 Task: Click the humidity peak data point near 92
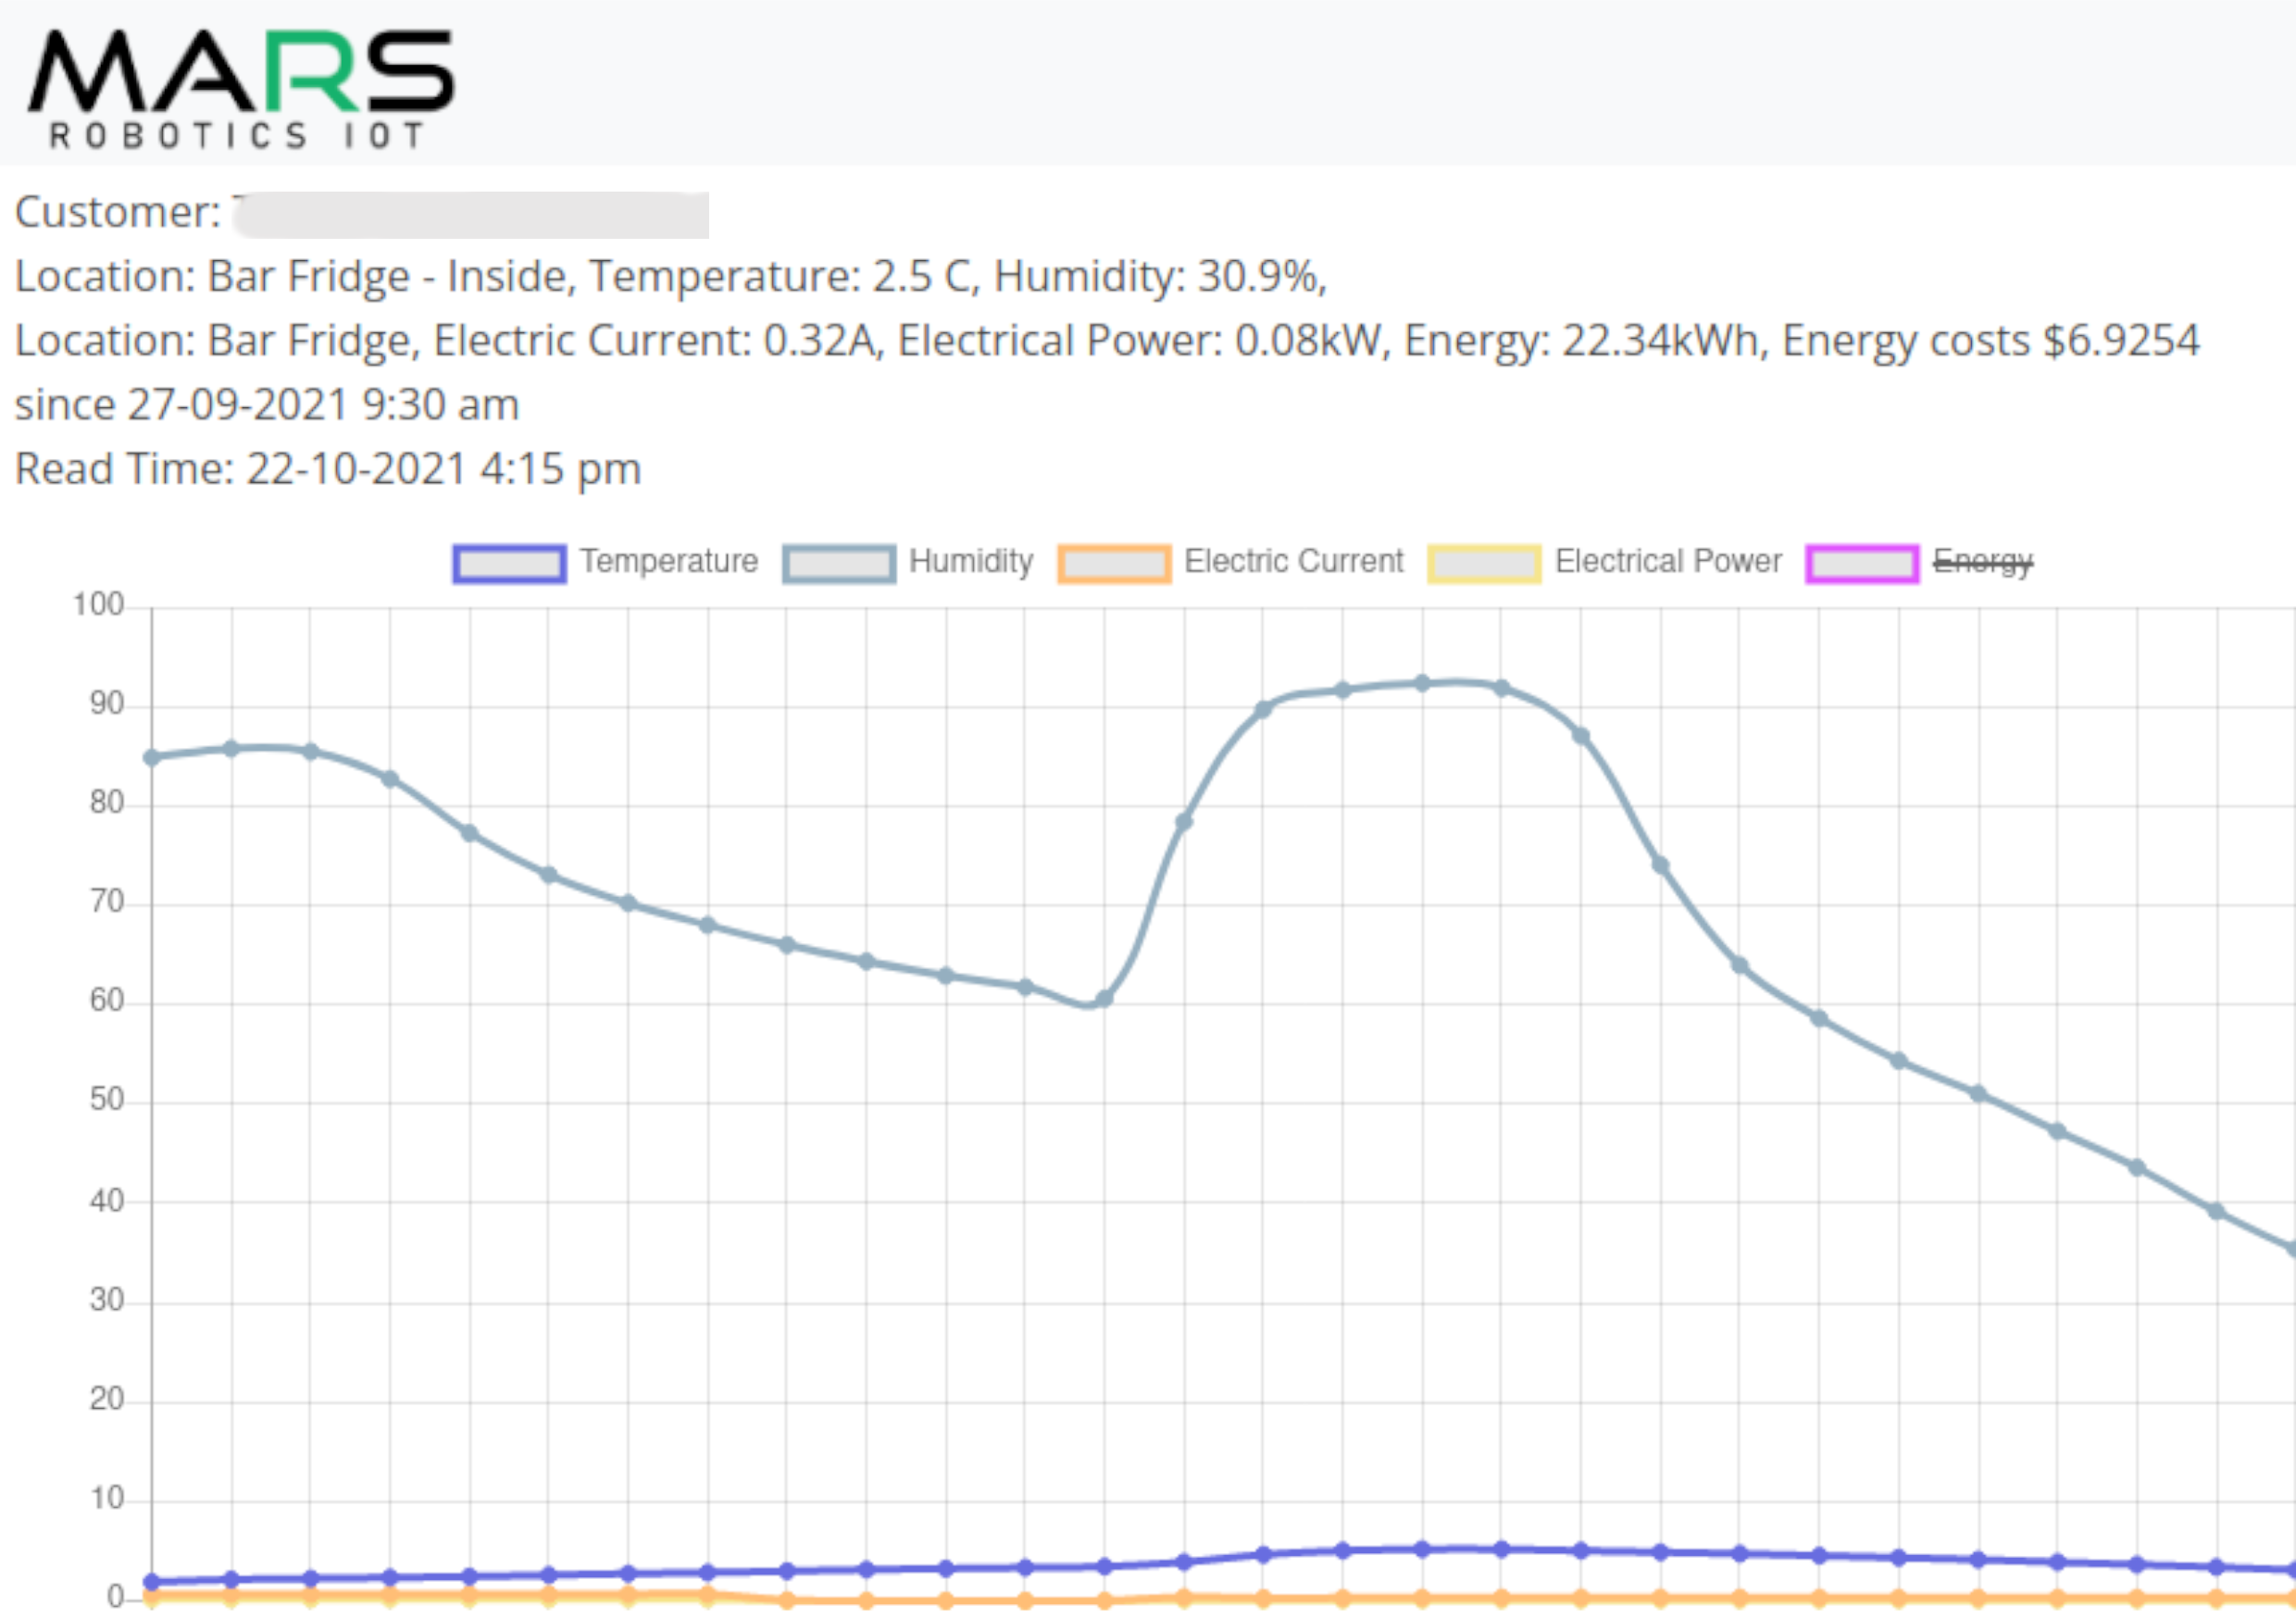click(x=1422, y=684)
